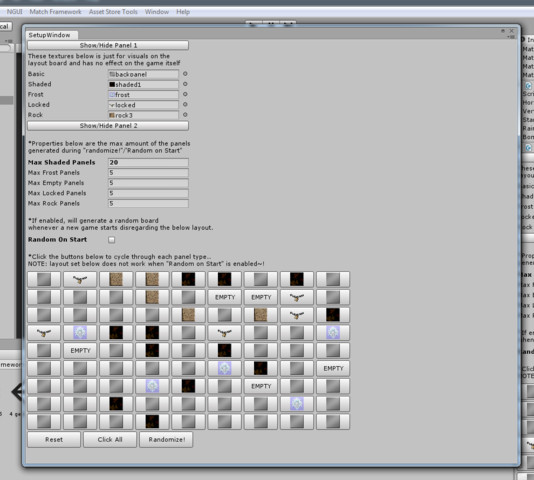This screenshot has width=534, height=480.
Task: Open object picker for the Basic texture
Action: pyautogui.click(x=185, y=74)
